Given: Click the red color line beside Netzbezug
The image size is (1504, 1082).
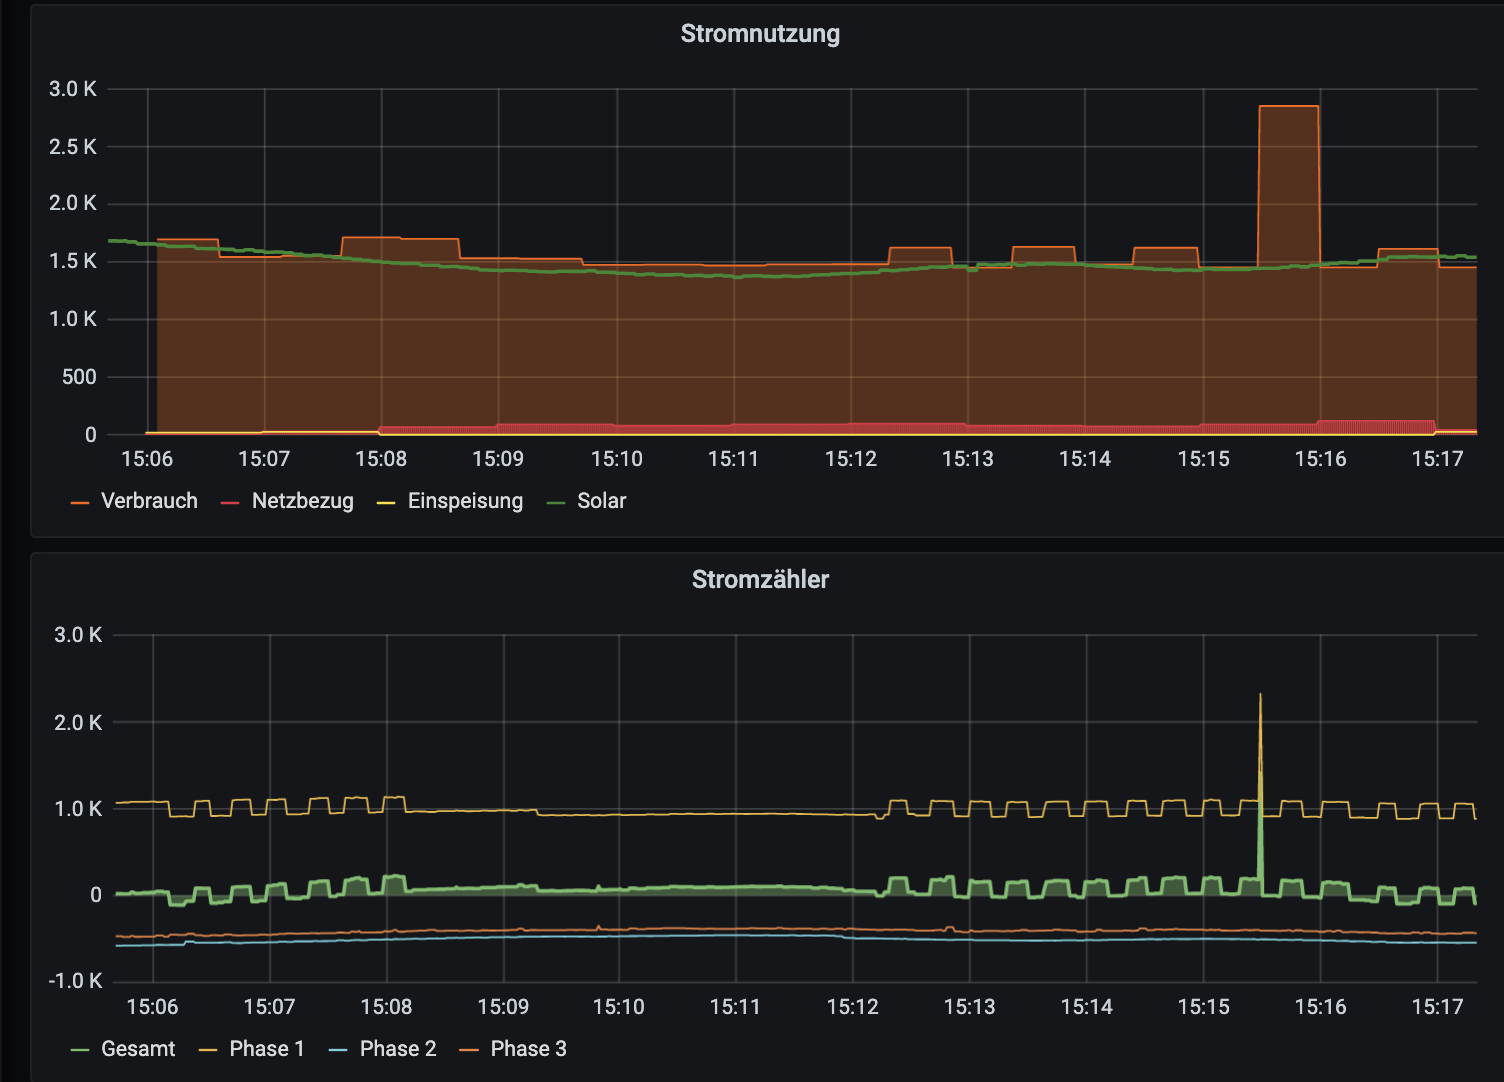Looking at the screenshot, I should click(231, 502).
